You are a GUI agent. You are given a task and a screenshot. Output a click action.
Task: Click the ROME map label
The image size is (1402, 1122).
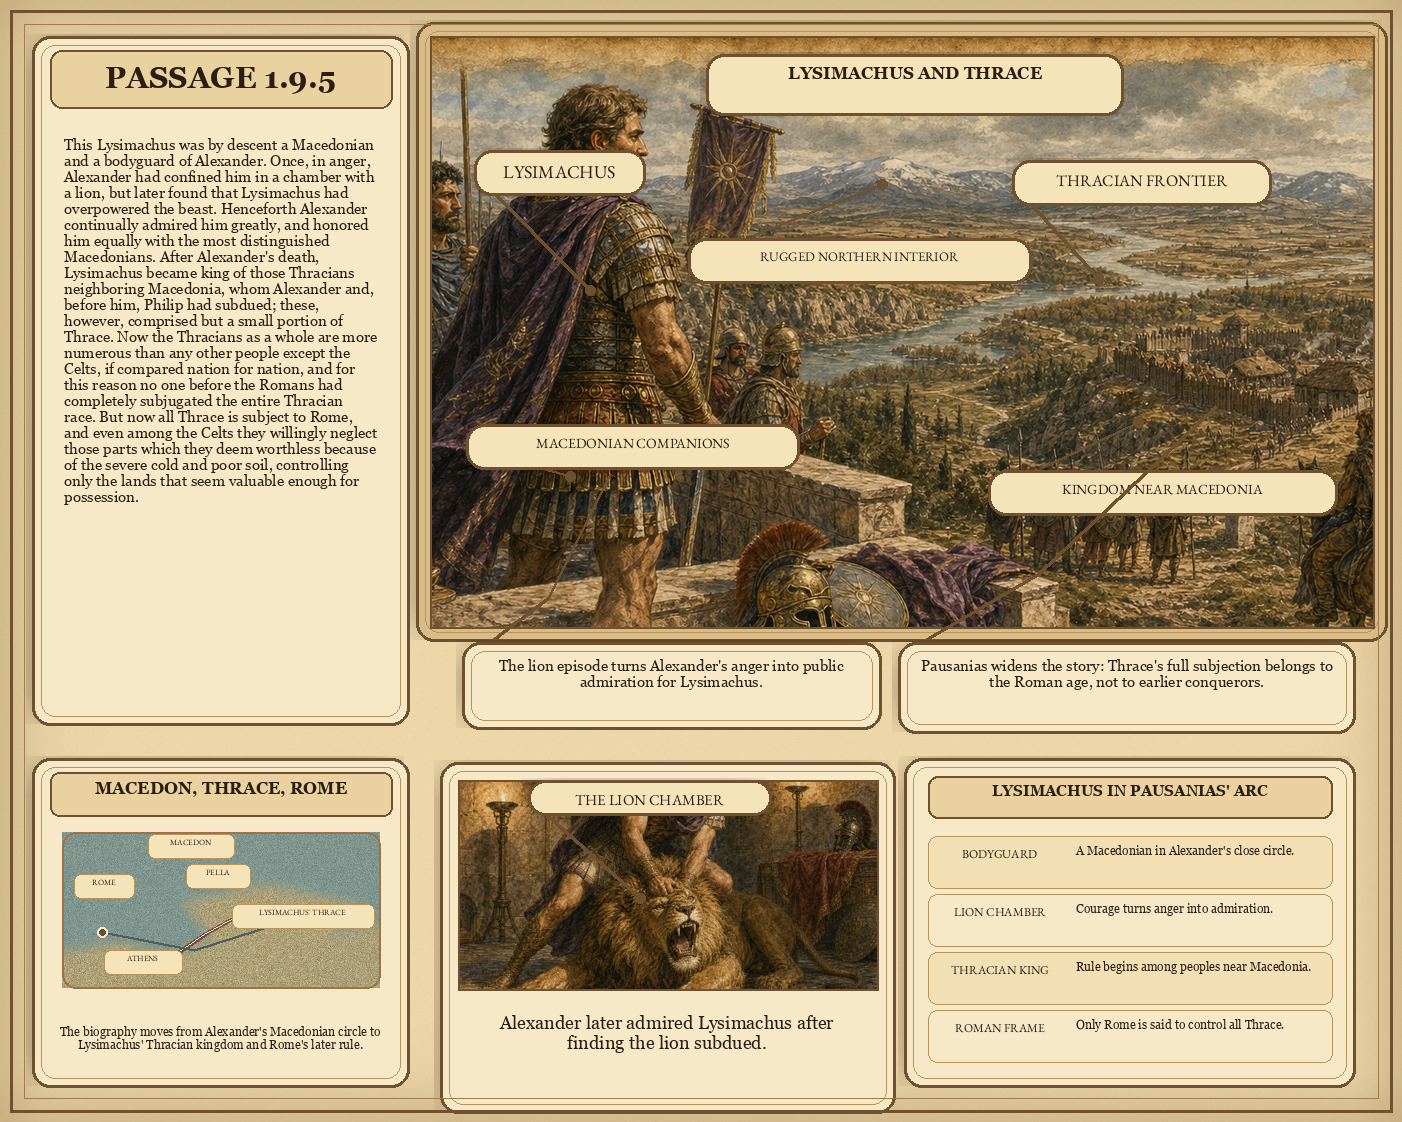click(104, 885)
